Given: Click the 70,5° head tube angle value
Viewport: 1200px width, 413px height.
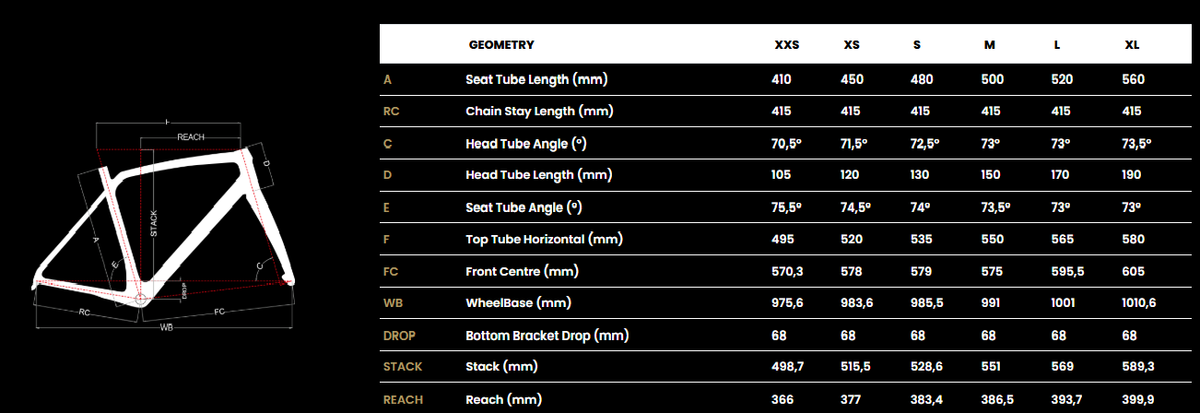Looking at the screenshot, I should pos(788,143).
